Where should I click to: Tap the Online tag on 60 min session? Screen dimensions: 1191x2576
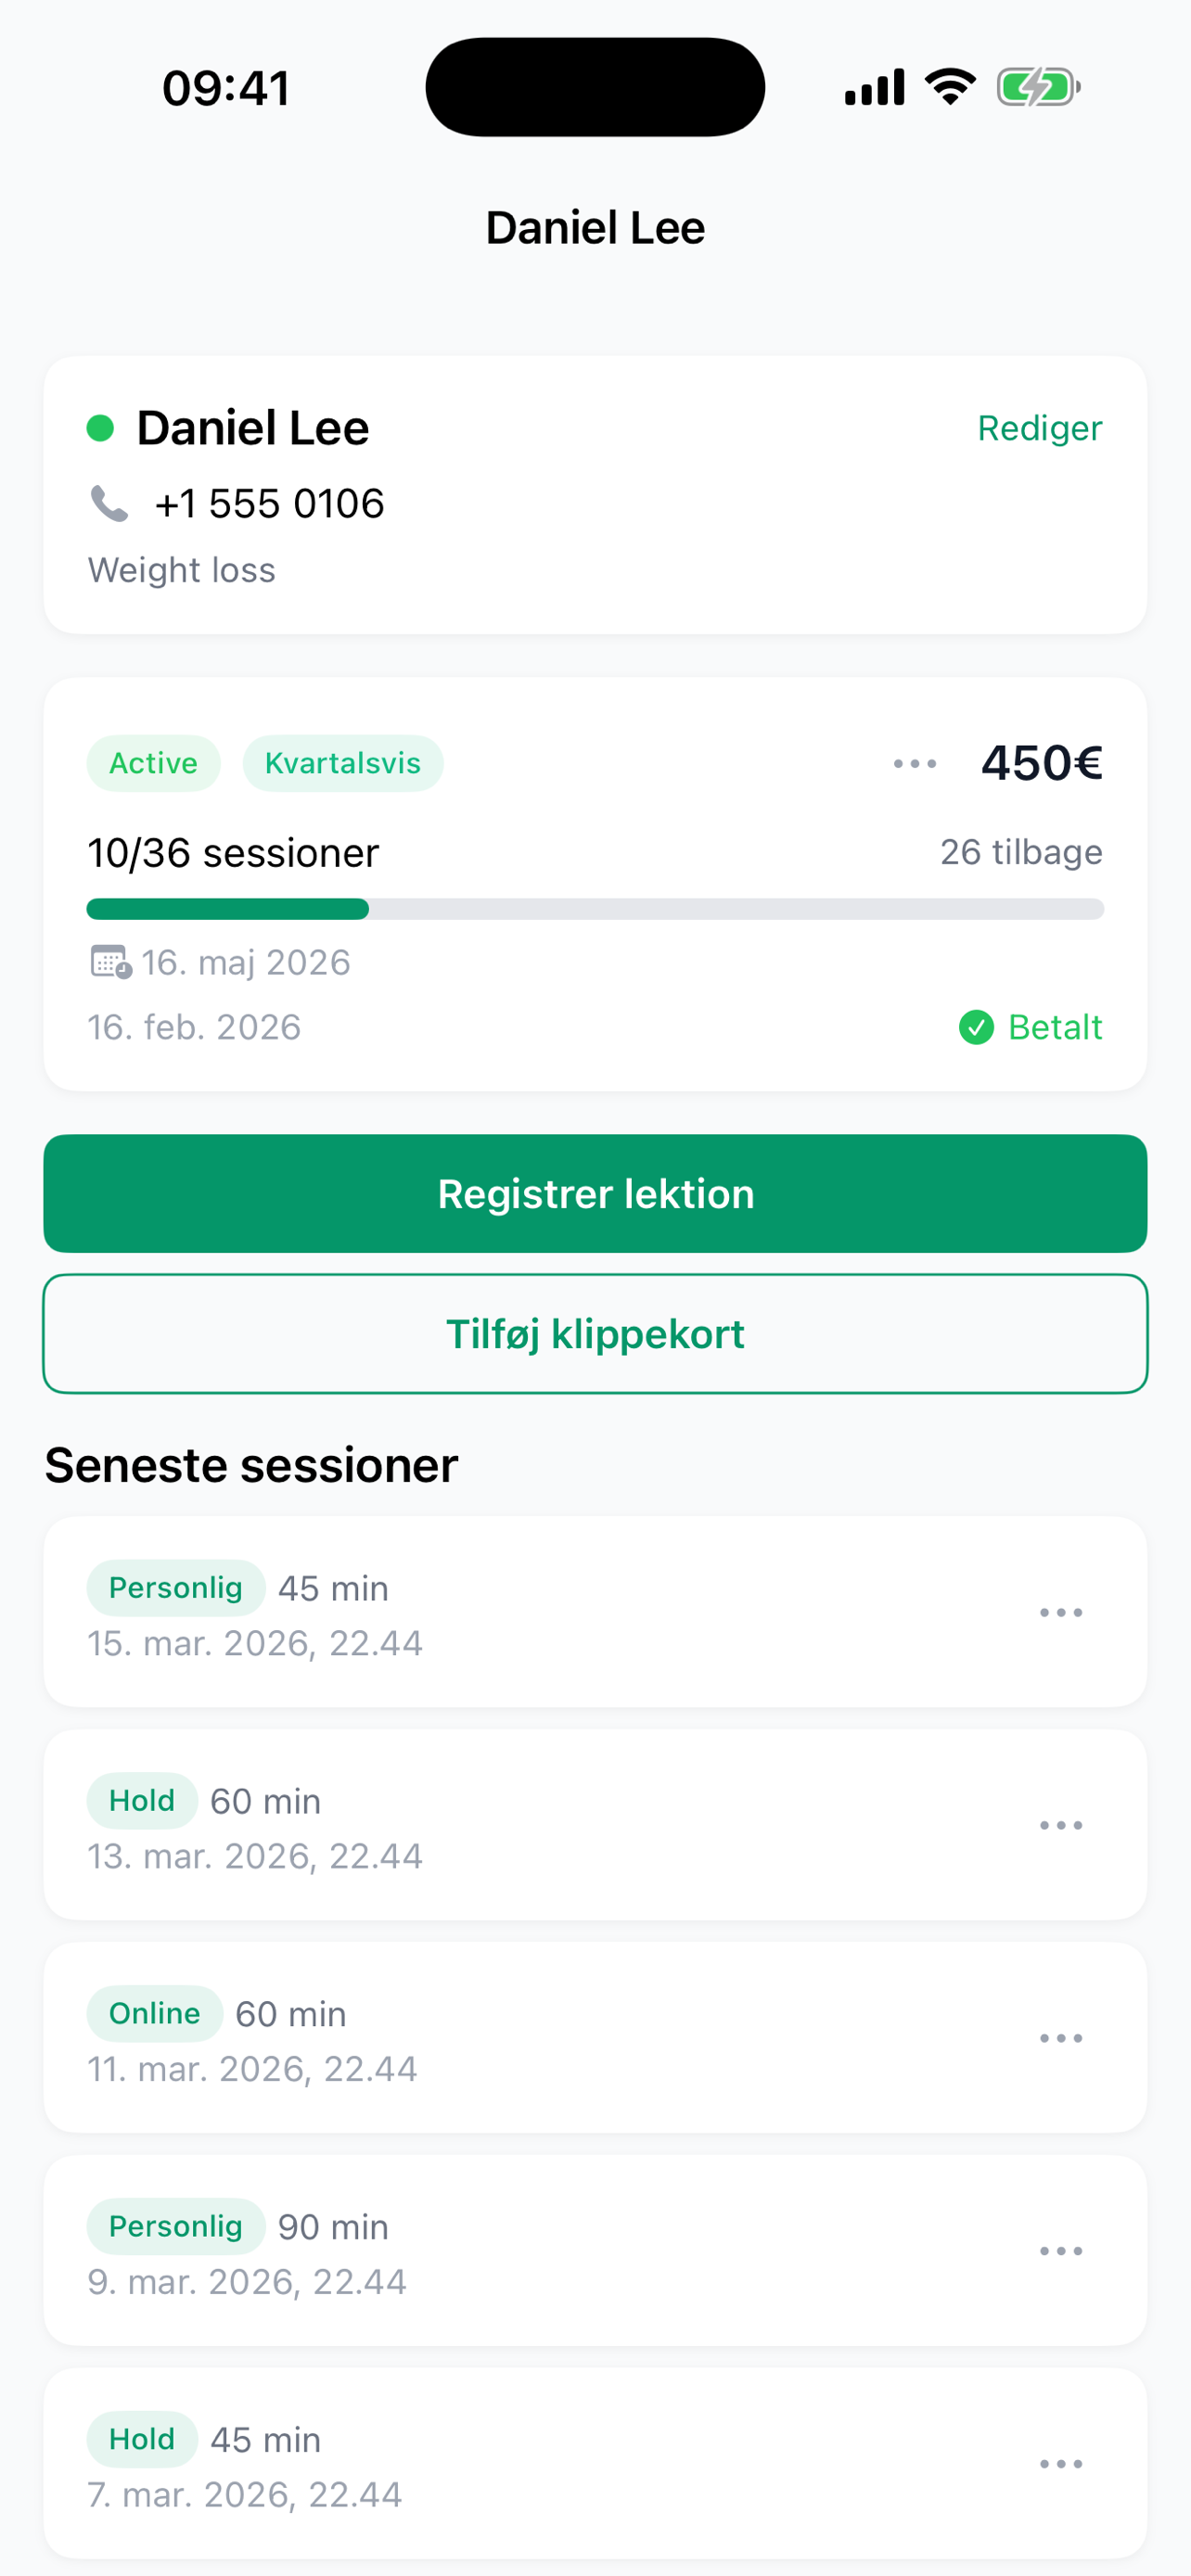(x=154, y=2014)
